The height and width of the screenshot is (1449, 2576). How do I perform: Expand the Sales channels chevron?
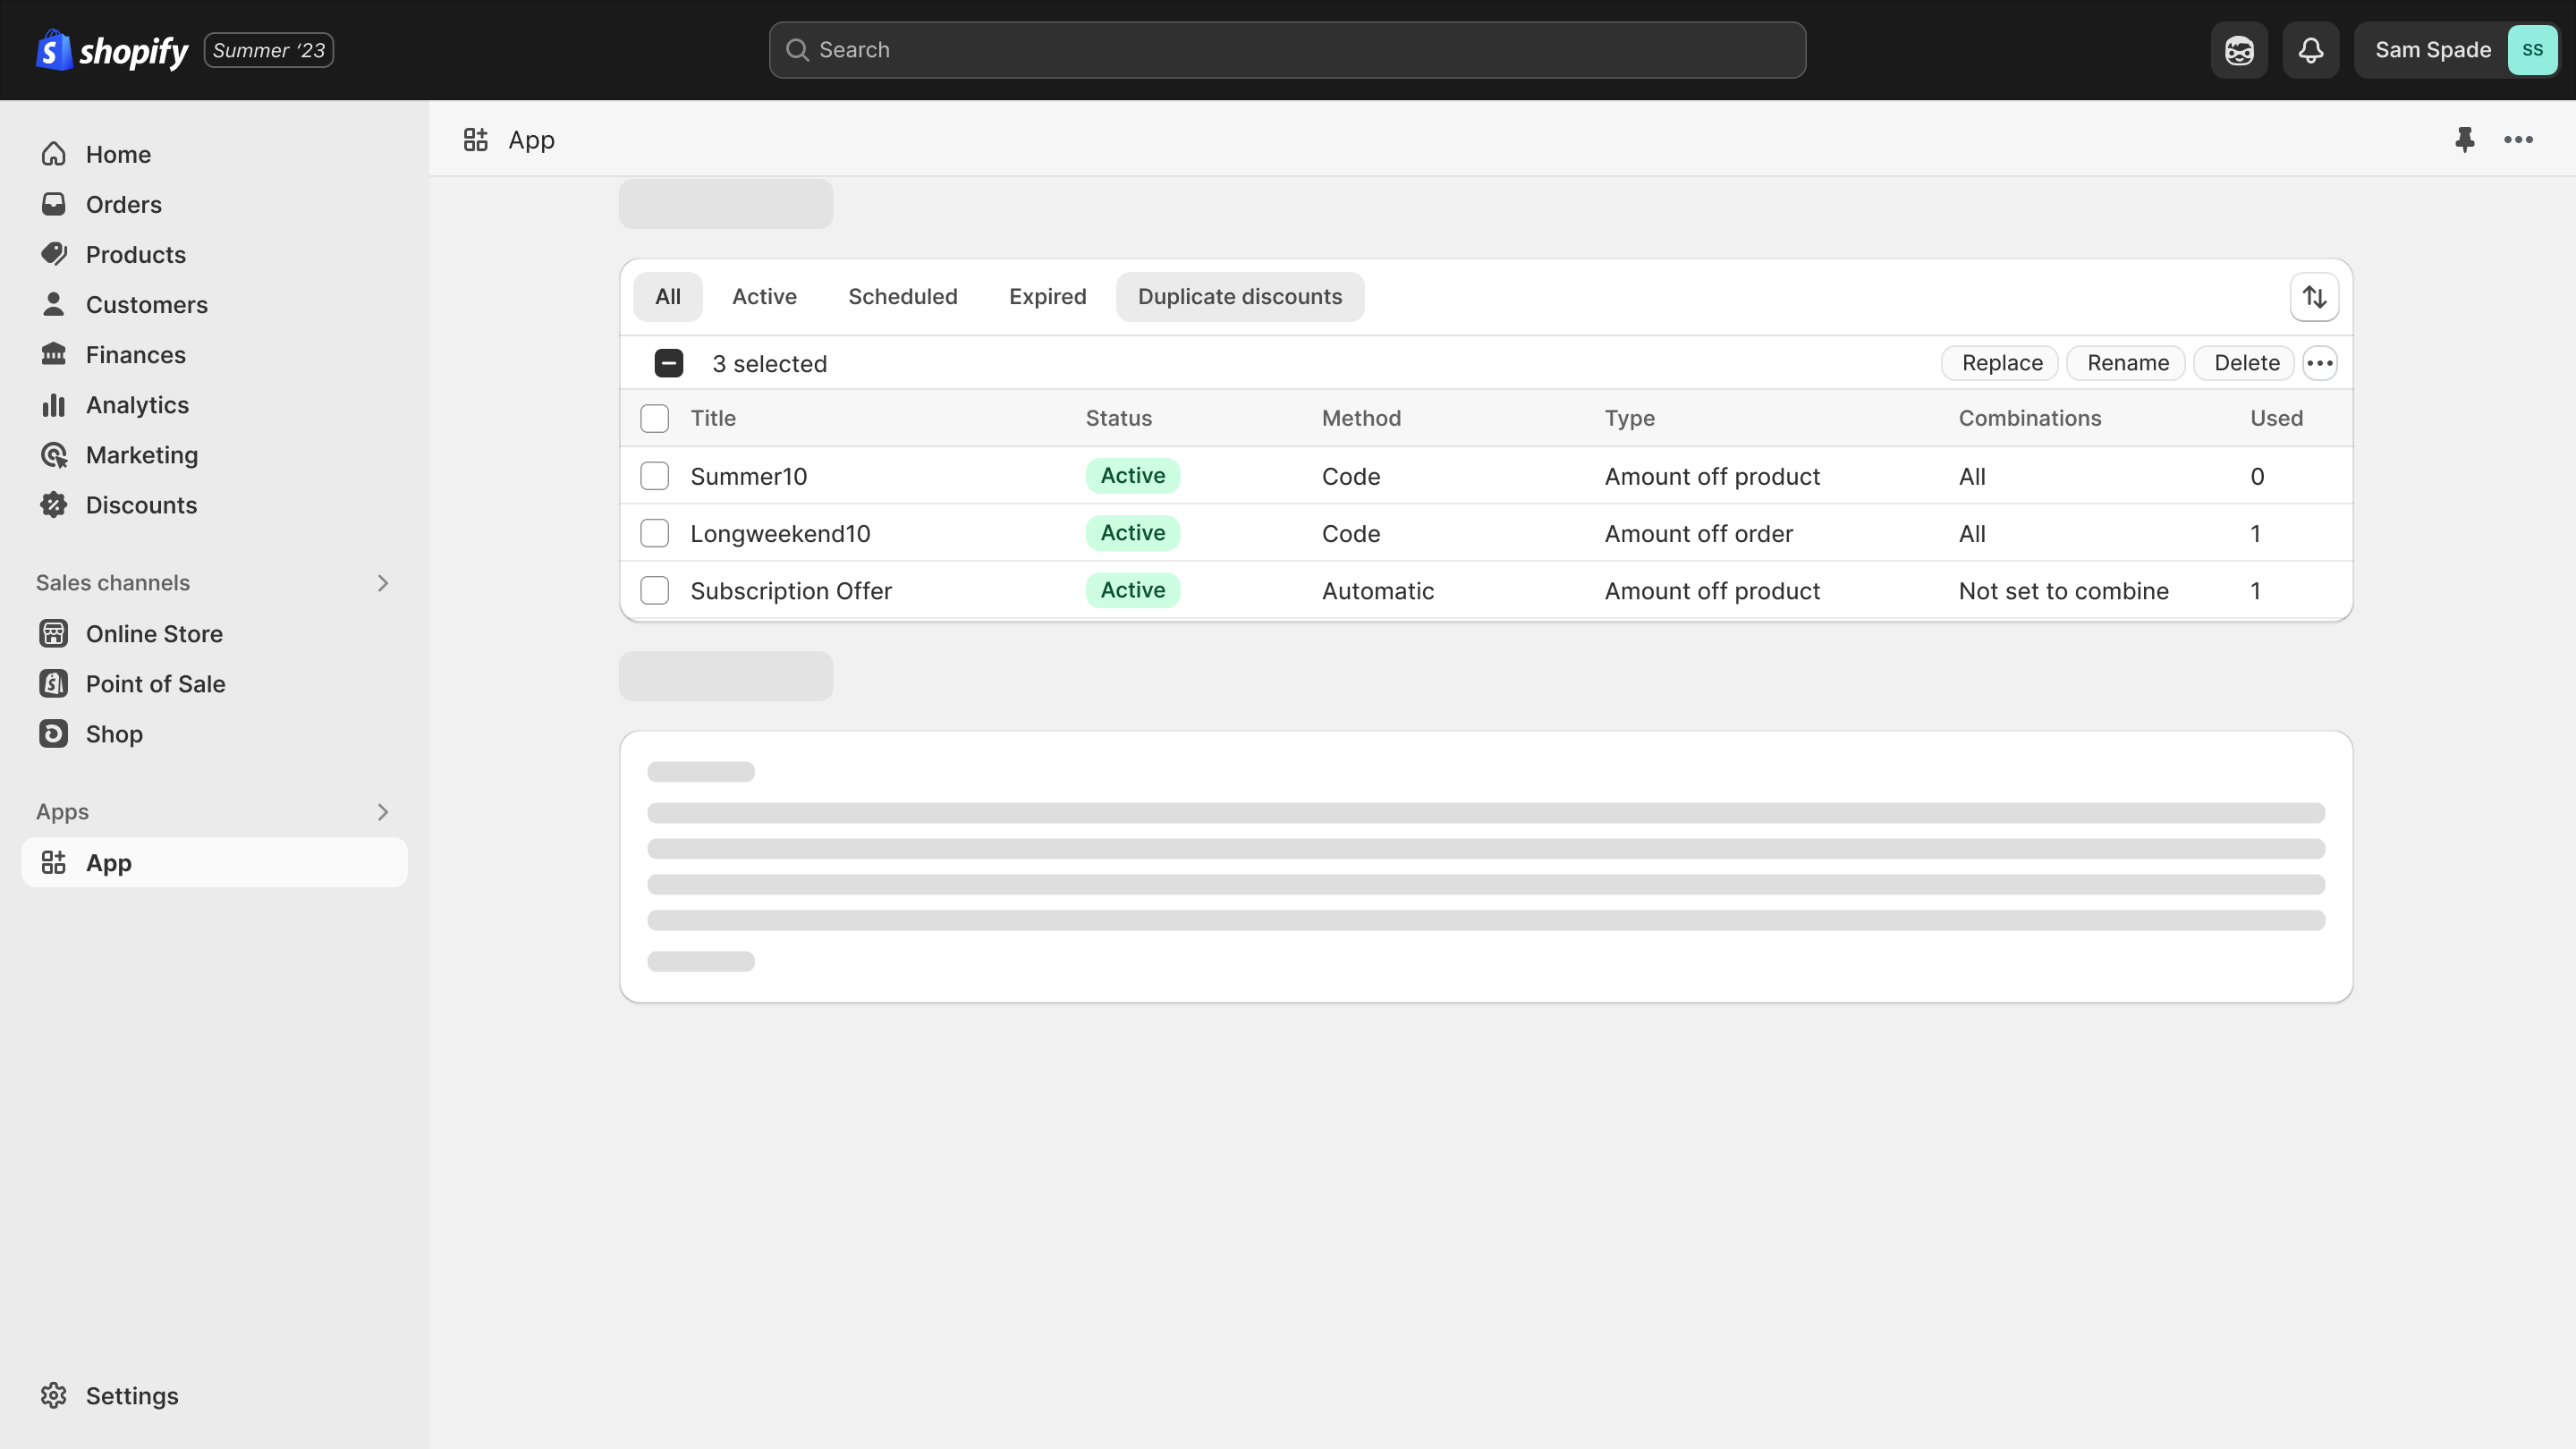(x=383, y=583)
